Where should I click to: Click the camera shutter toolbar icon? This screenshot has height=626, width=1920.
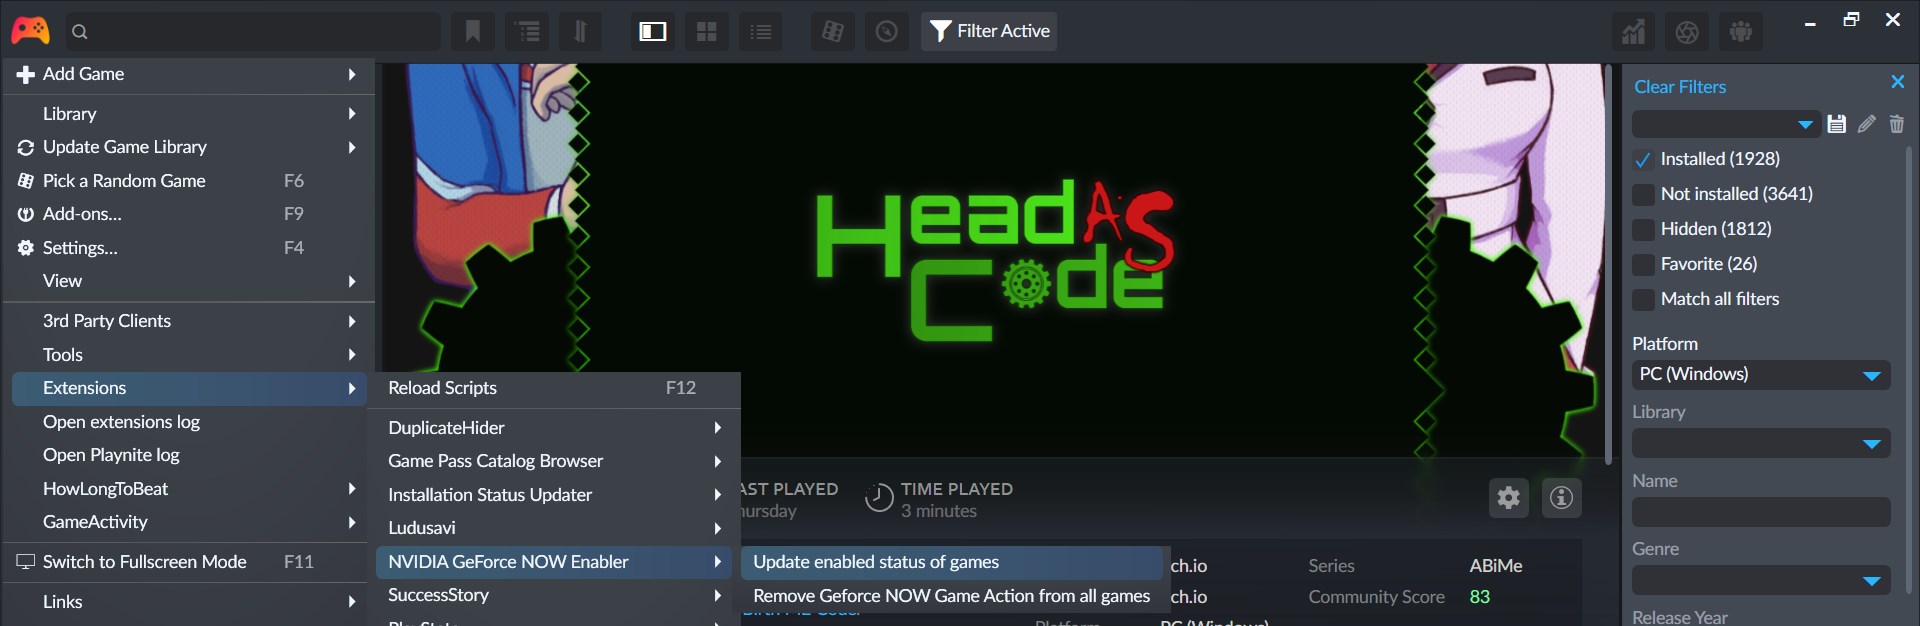coord(1687,32)
